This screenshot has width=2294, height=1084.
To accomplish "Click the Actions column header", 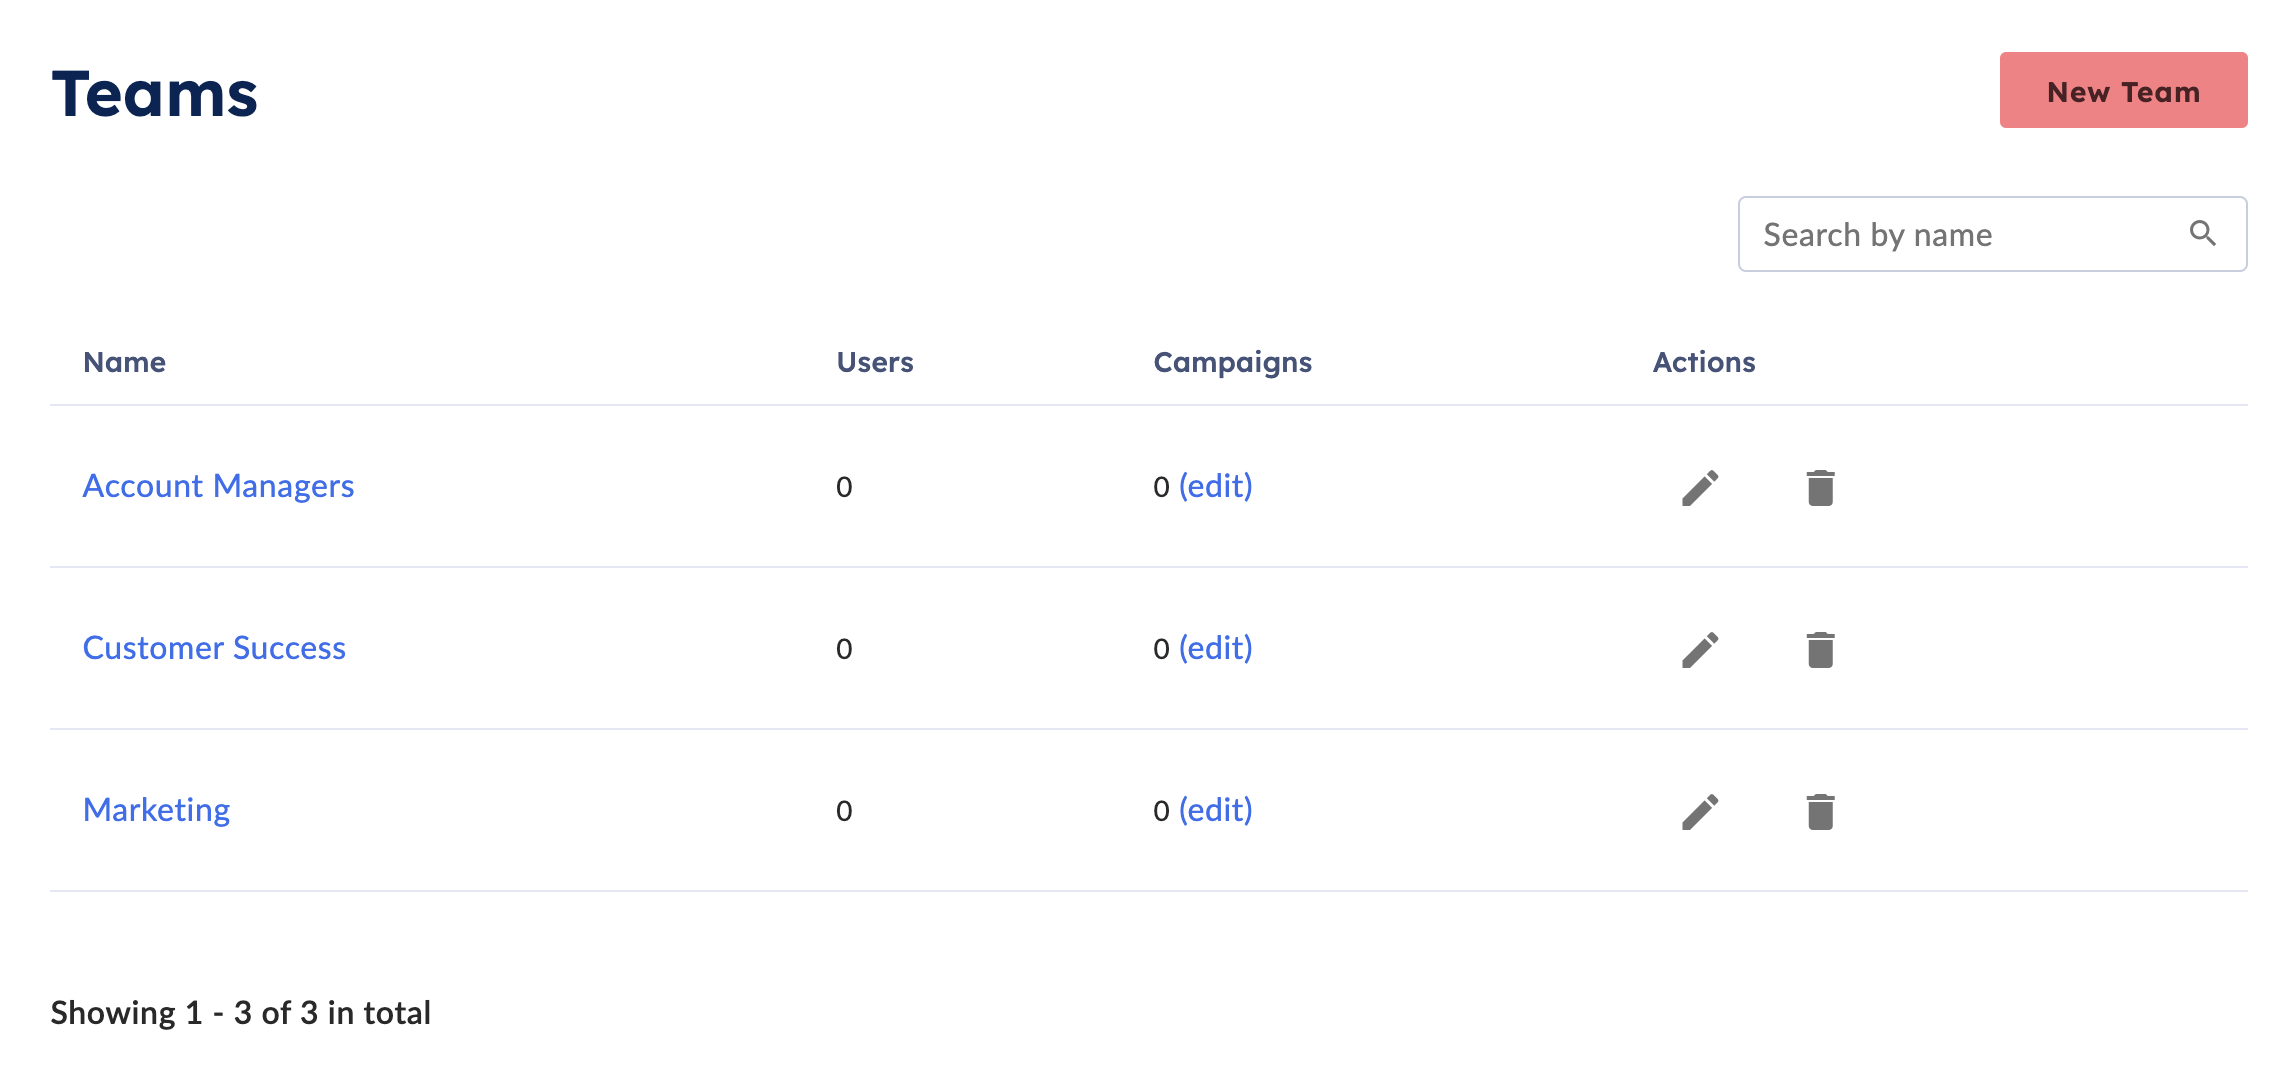I will 1704,362.
